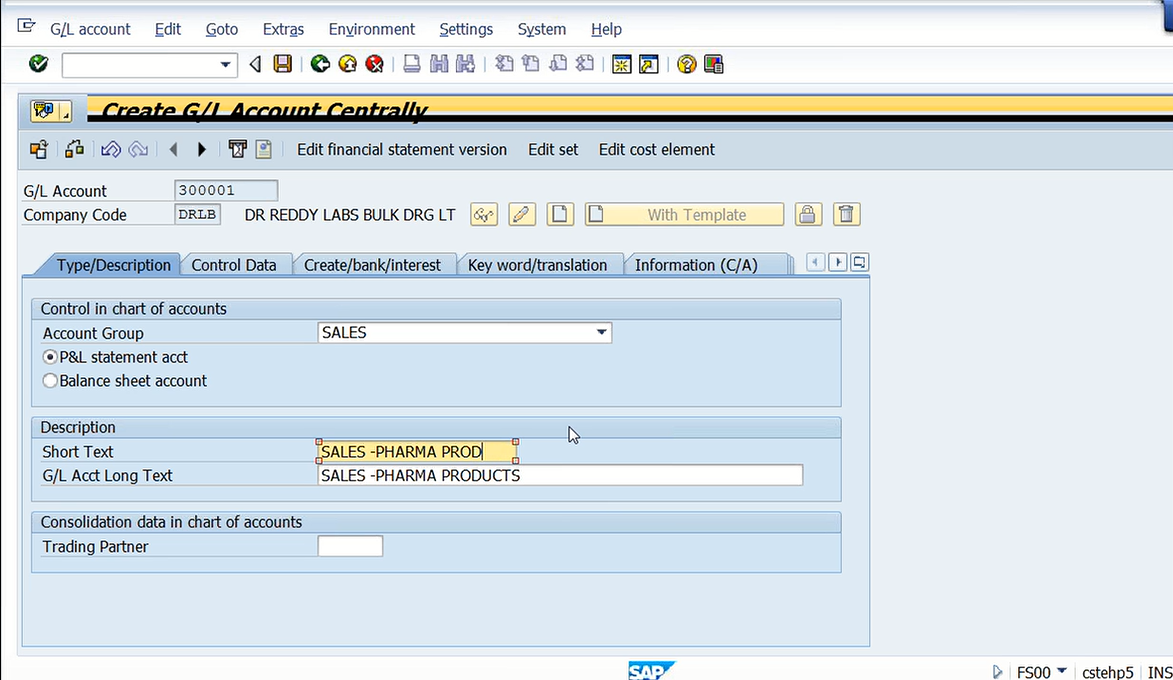
Task: Click the red Cancel icon
Action: 375,64
